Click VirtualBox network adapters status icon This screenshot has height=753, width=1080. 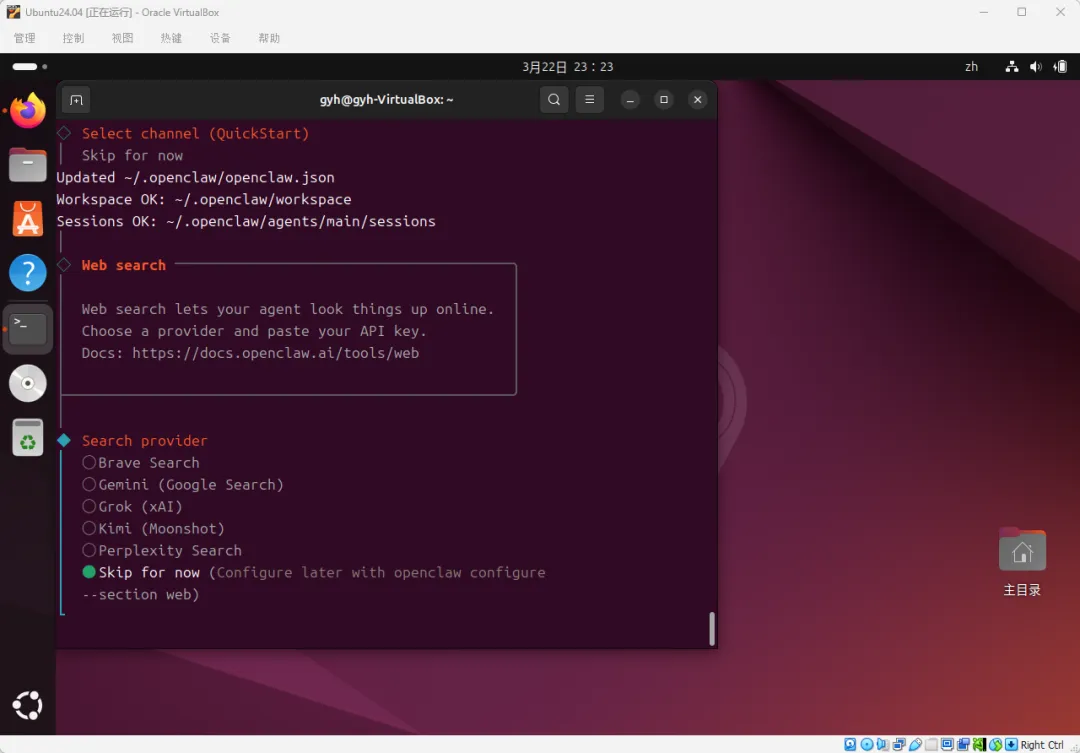pyautogui.click(x=899, y=745)
